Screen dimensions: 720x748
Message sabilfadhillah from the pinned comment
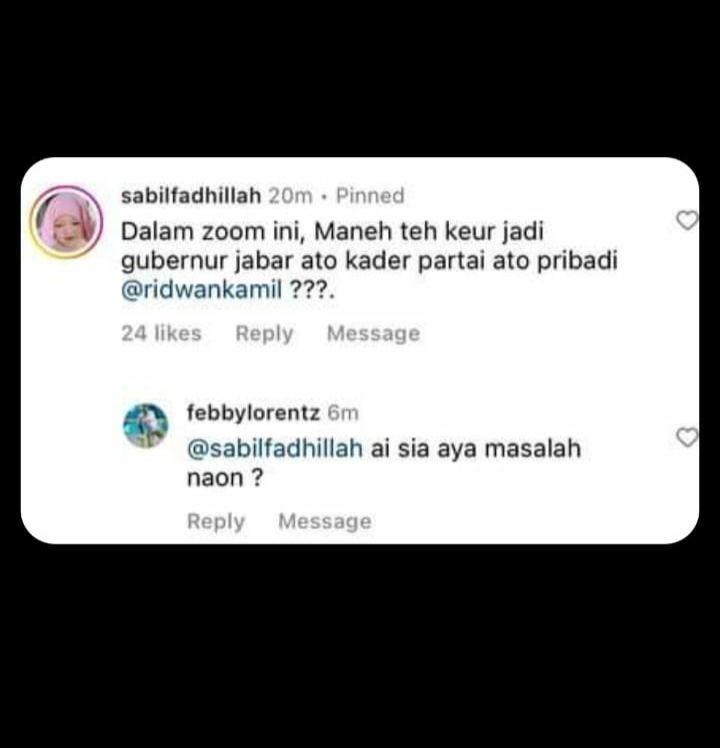(373, 333)
